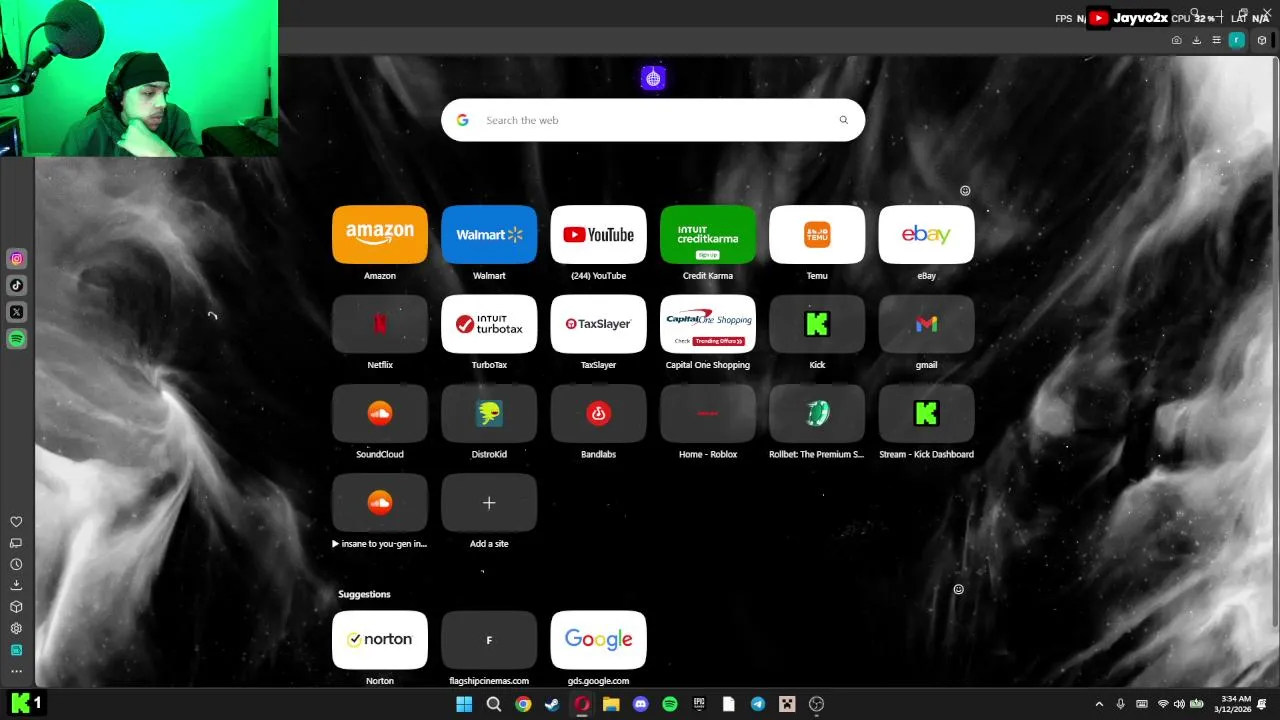Open the Credit Karma tile

708,234
